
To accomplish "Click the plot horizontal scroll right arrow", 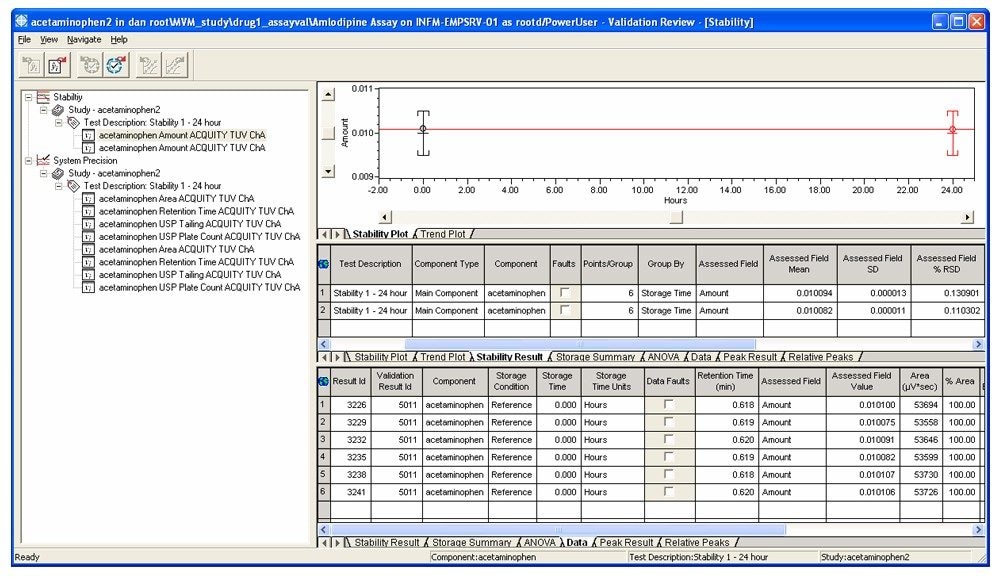I will click(967, 218).
